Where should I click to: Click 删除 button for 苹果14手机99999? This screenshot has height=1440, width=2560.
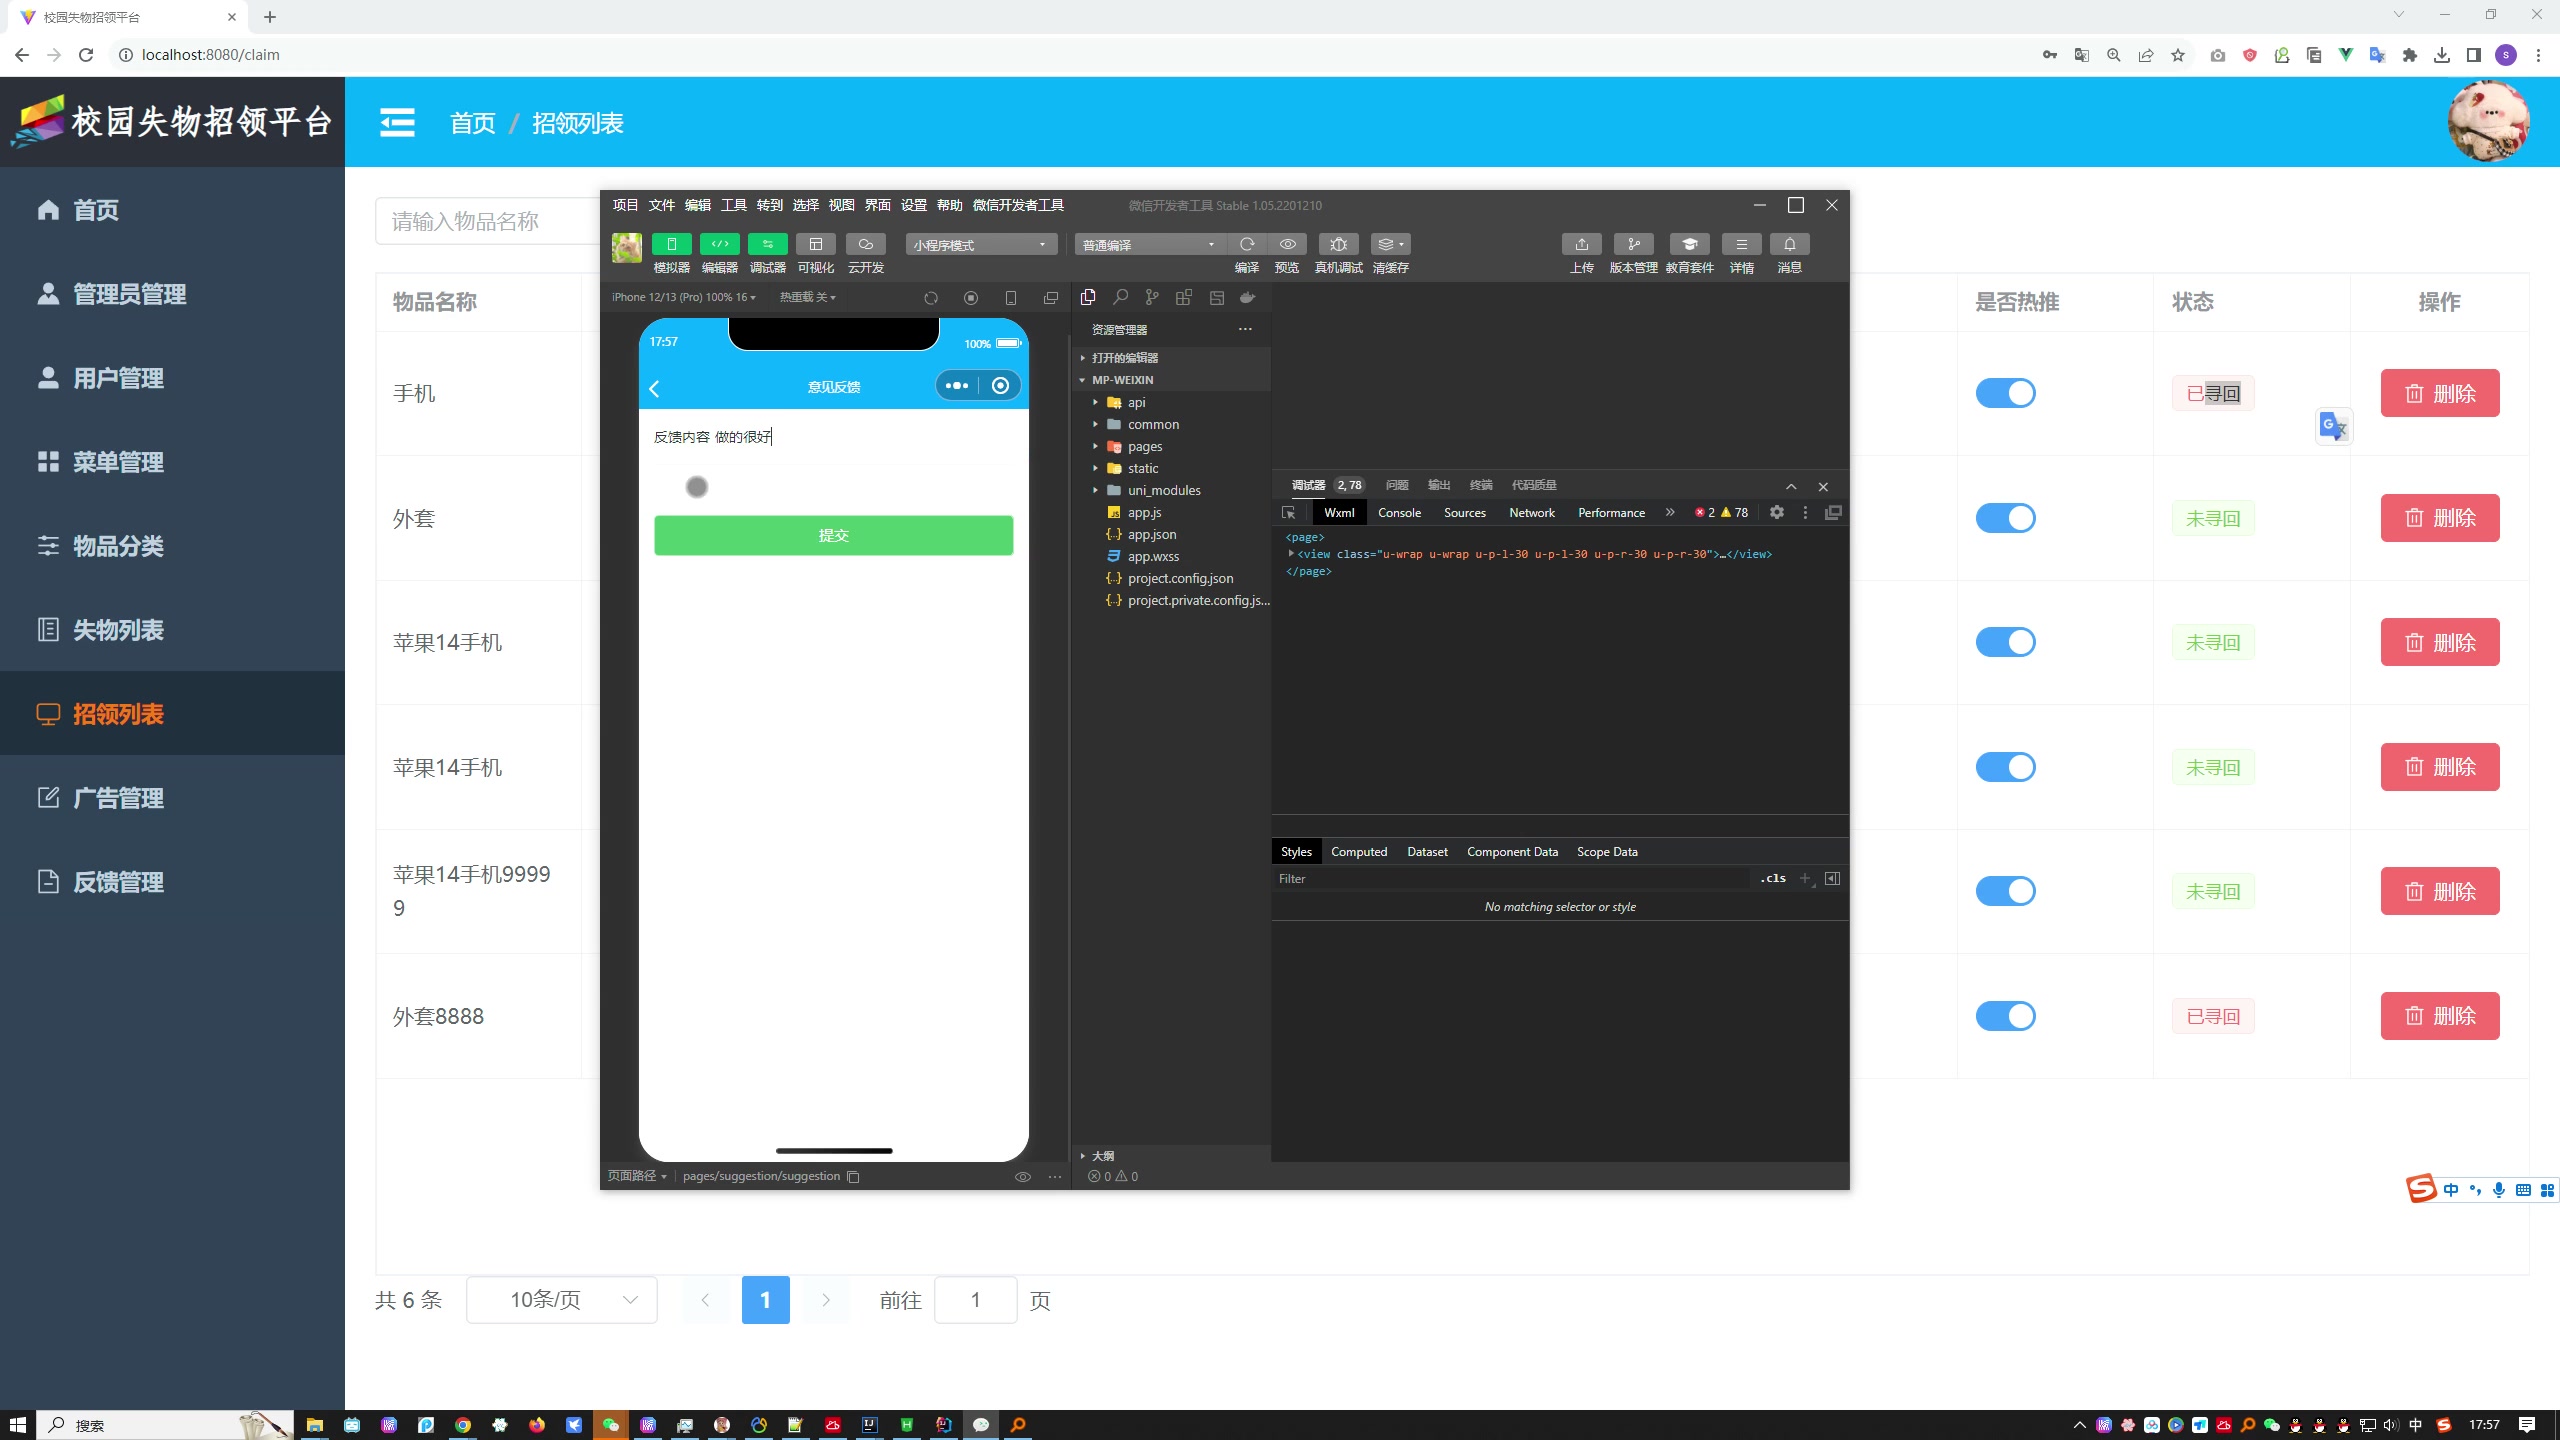coord(2440,890)
